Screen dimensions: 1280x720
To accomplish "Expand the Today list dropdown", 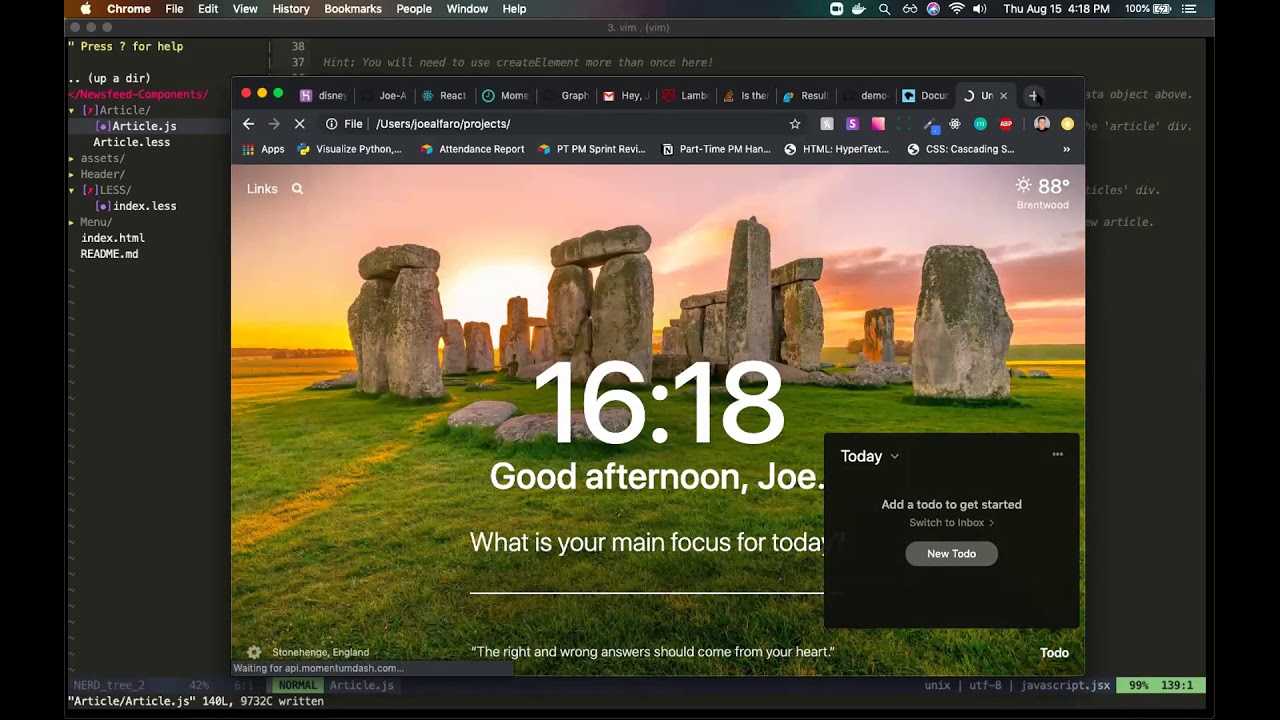I will click(894, 456).
